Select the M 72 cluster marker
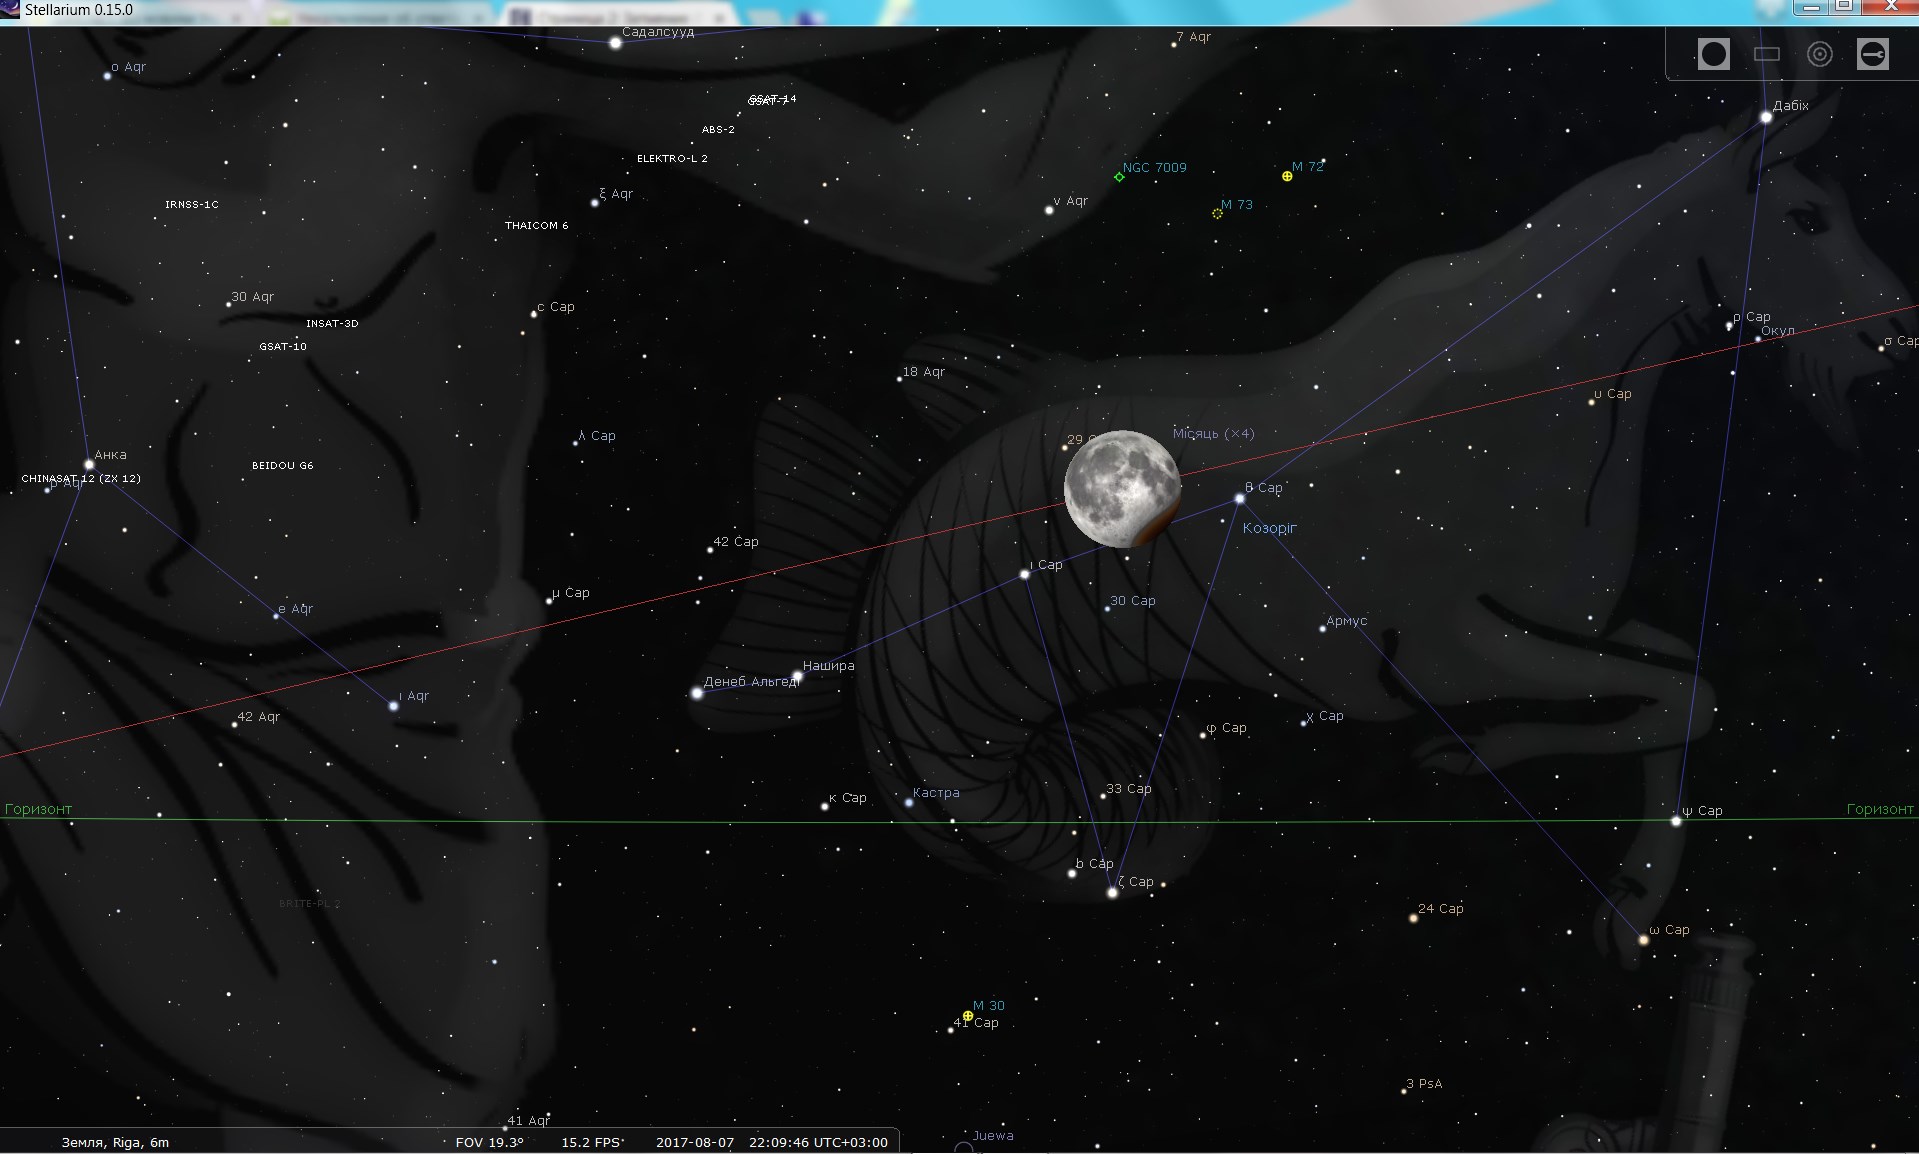The height and width of the screenshot is (1154, 1919). click(x=1287, y=176)
